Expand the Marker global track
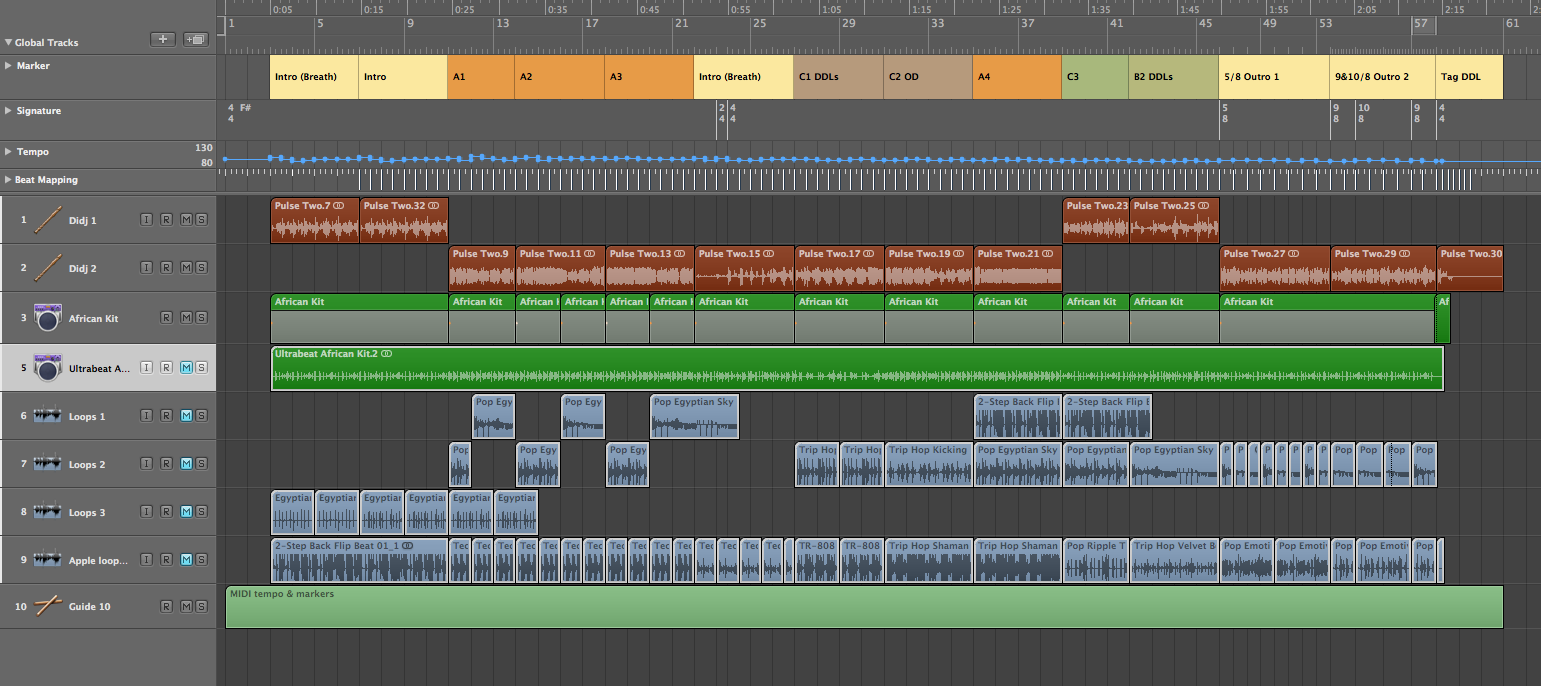 click(x=8, y=65)
